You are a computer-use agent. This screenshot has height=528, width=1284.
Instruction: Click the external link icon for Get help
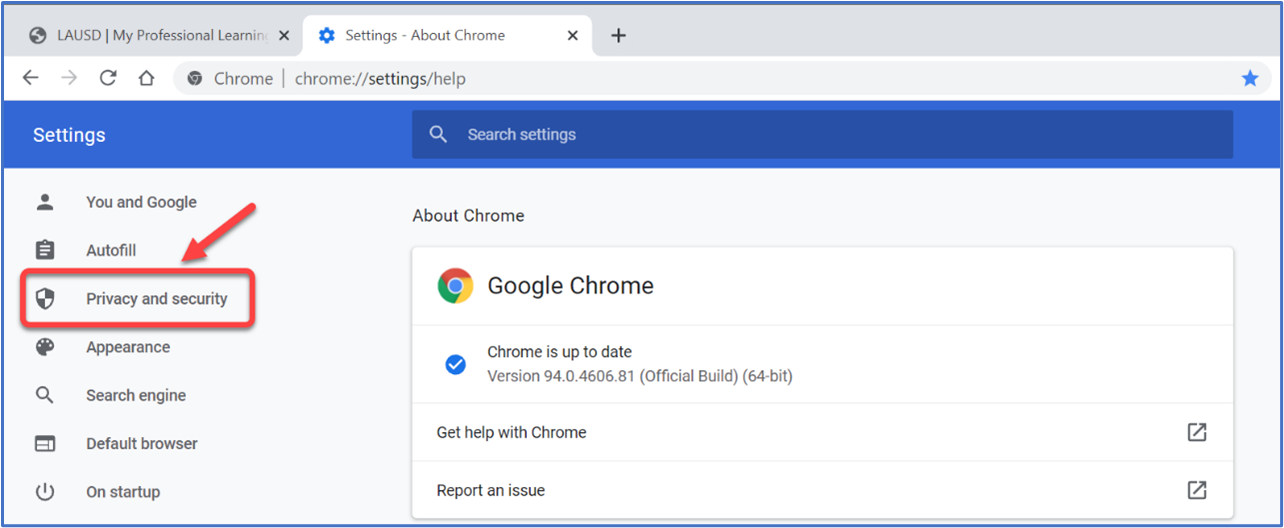[1196, 432]
